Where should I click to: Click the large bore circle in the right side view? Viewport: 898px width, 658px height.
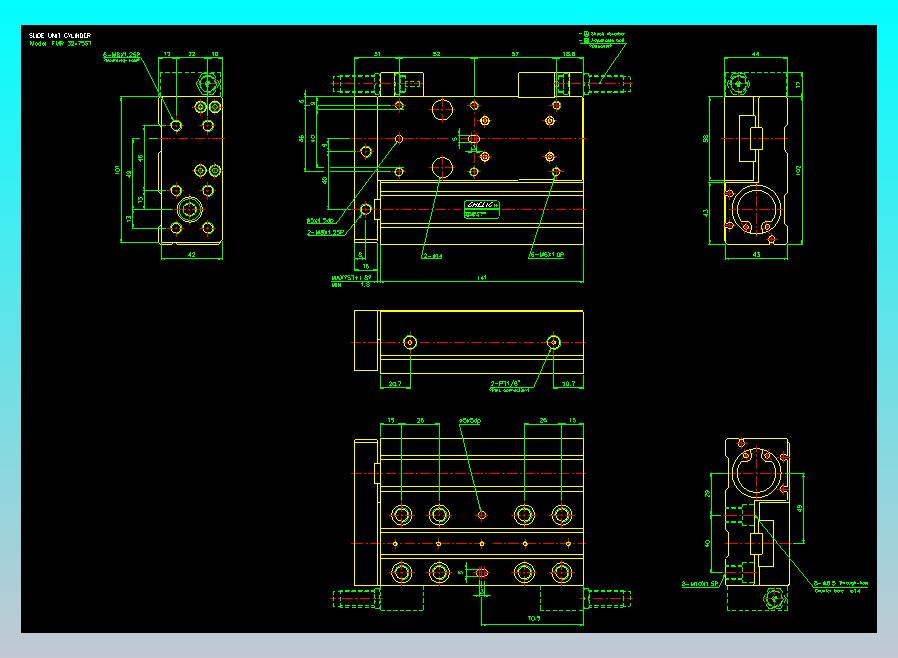coord(757,209)
